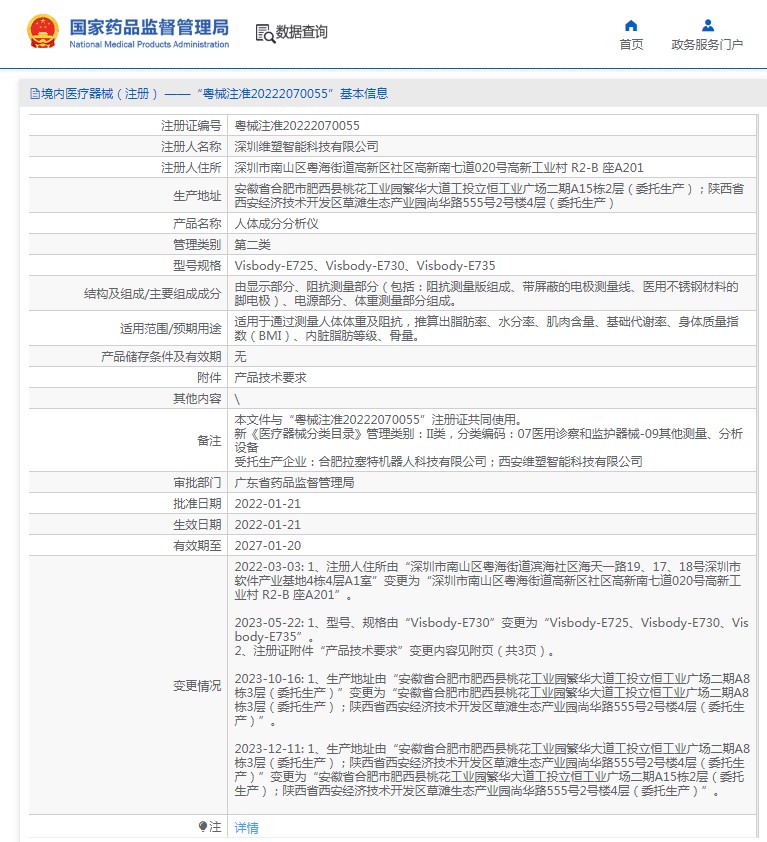767x842 pixels.
Task: Click the 注册证编号 label
Action: click(x=191, y=126)
